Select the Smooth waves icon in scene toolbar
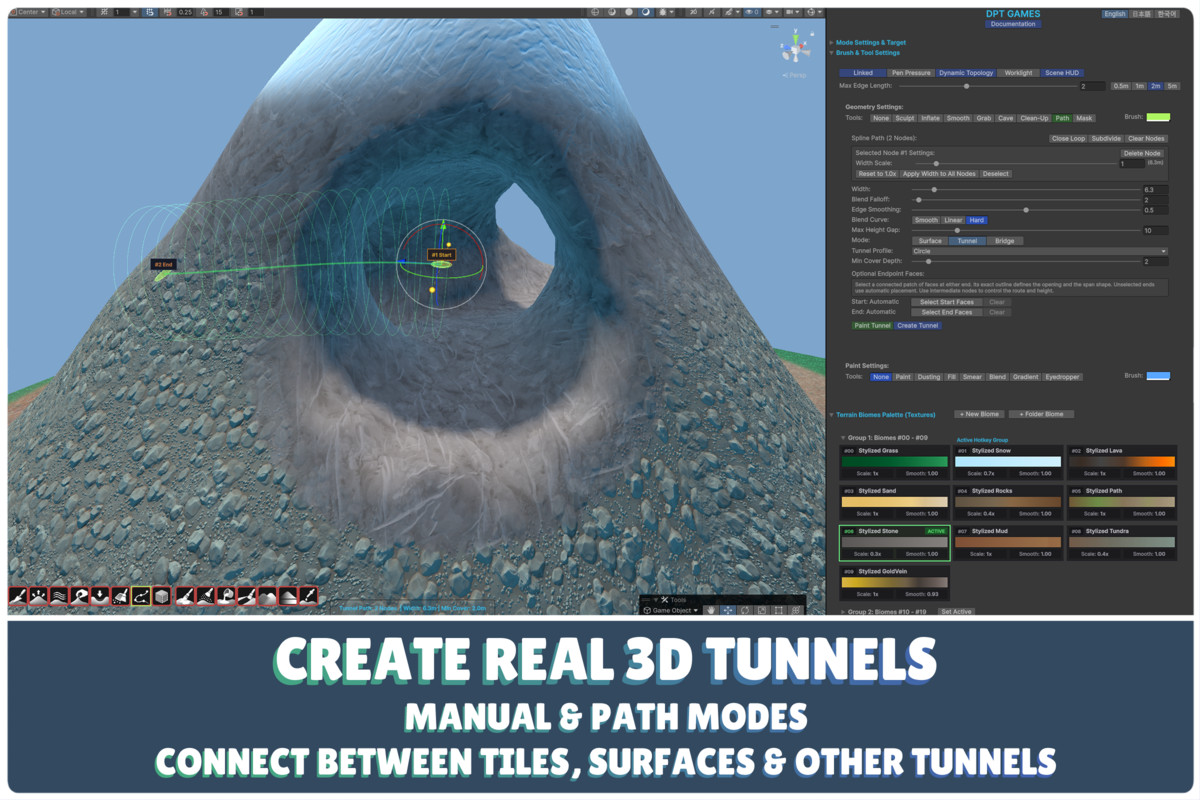Screen dimensions: 1200x800 (x=59, y=596)
